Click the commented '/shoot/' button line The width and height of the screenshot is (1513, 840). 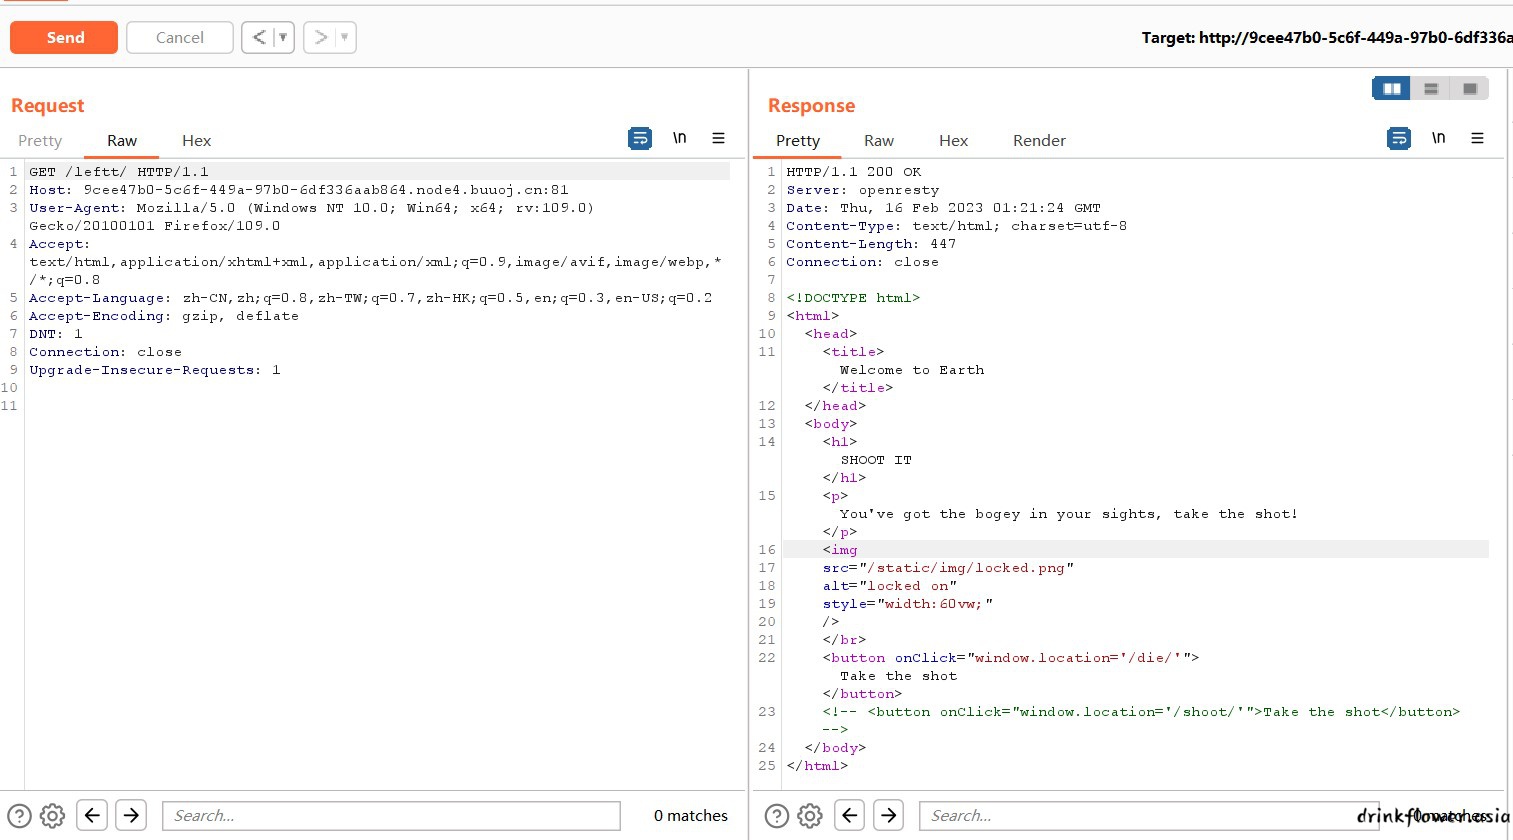pos(1141,712)
